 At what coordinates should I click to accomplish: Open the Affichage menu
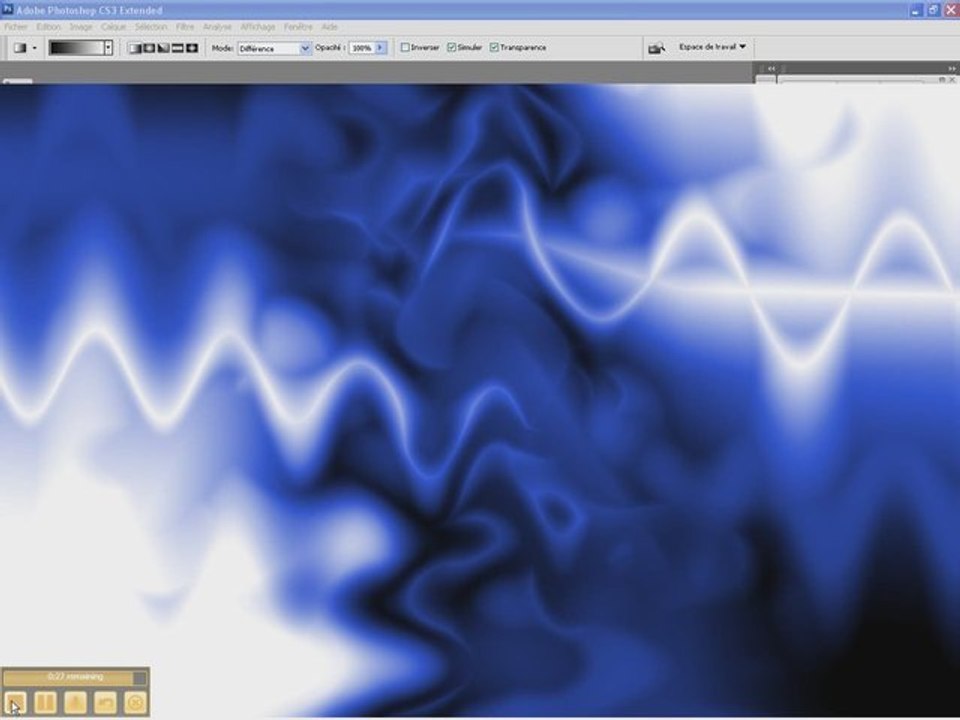click(258, 27)
